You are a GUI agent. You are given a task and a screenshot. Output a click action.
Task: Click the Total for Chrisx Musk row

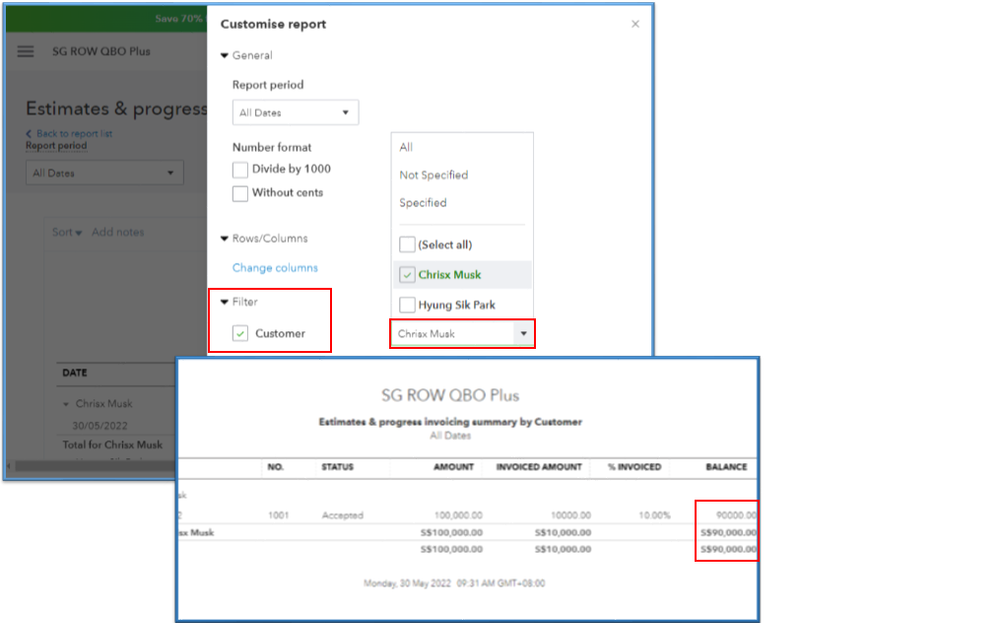point(112,445)
